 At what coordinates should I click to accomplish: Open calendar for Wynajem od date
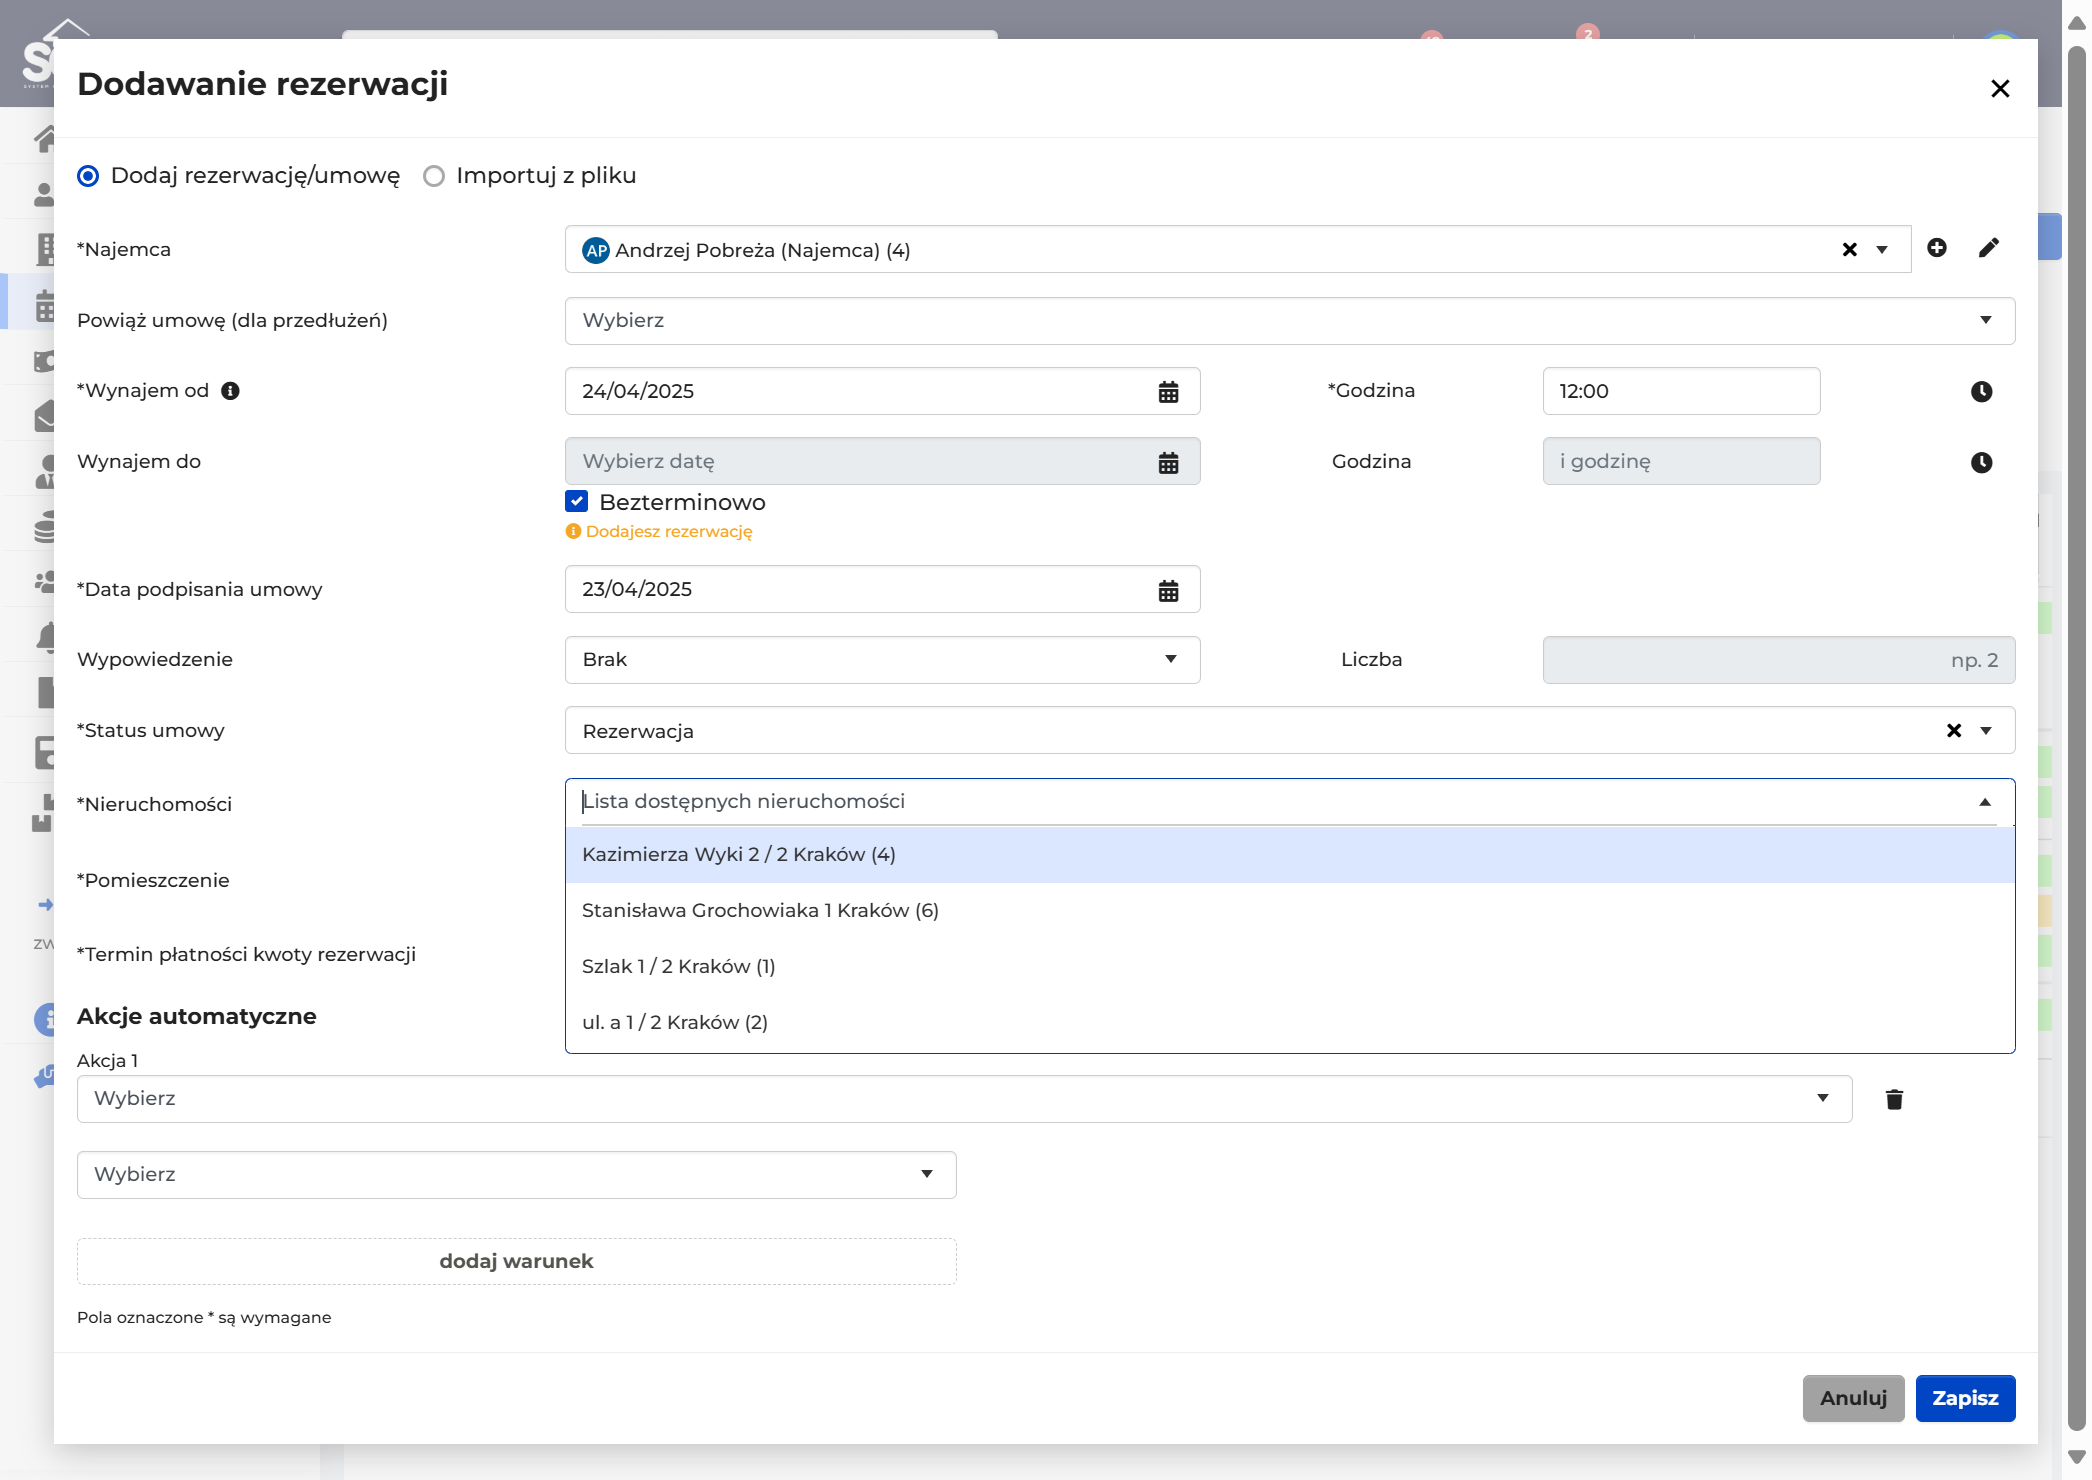(x=1168, y=392)
